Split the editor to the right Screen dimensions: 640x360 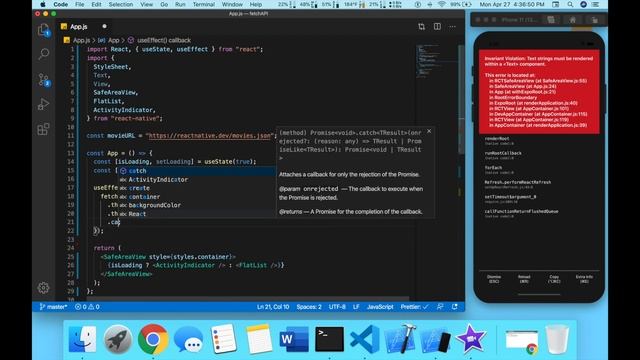click(437, 27)
